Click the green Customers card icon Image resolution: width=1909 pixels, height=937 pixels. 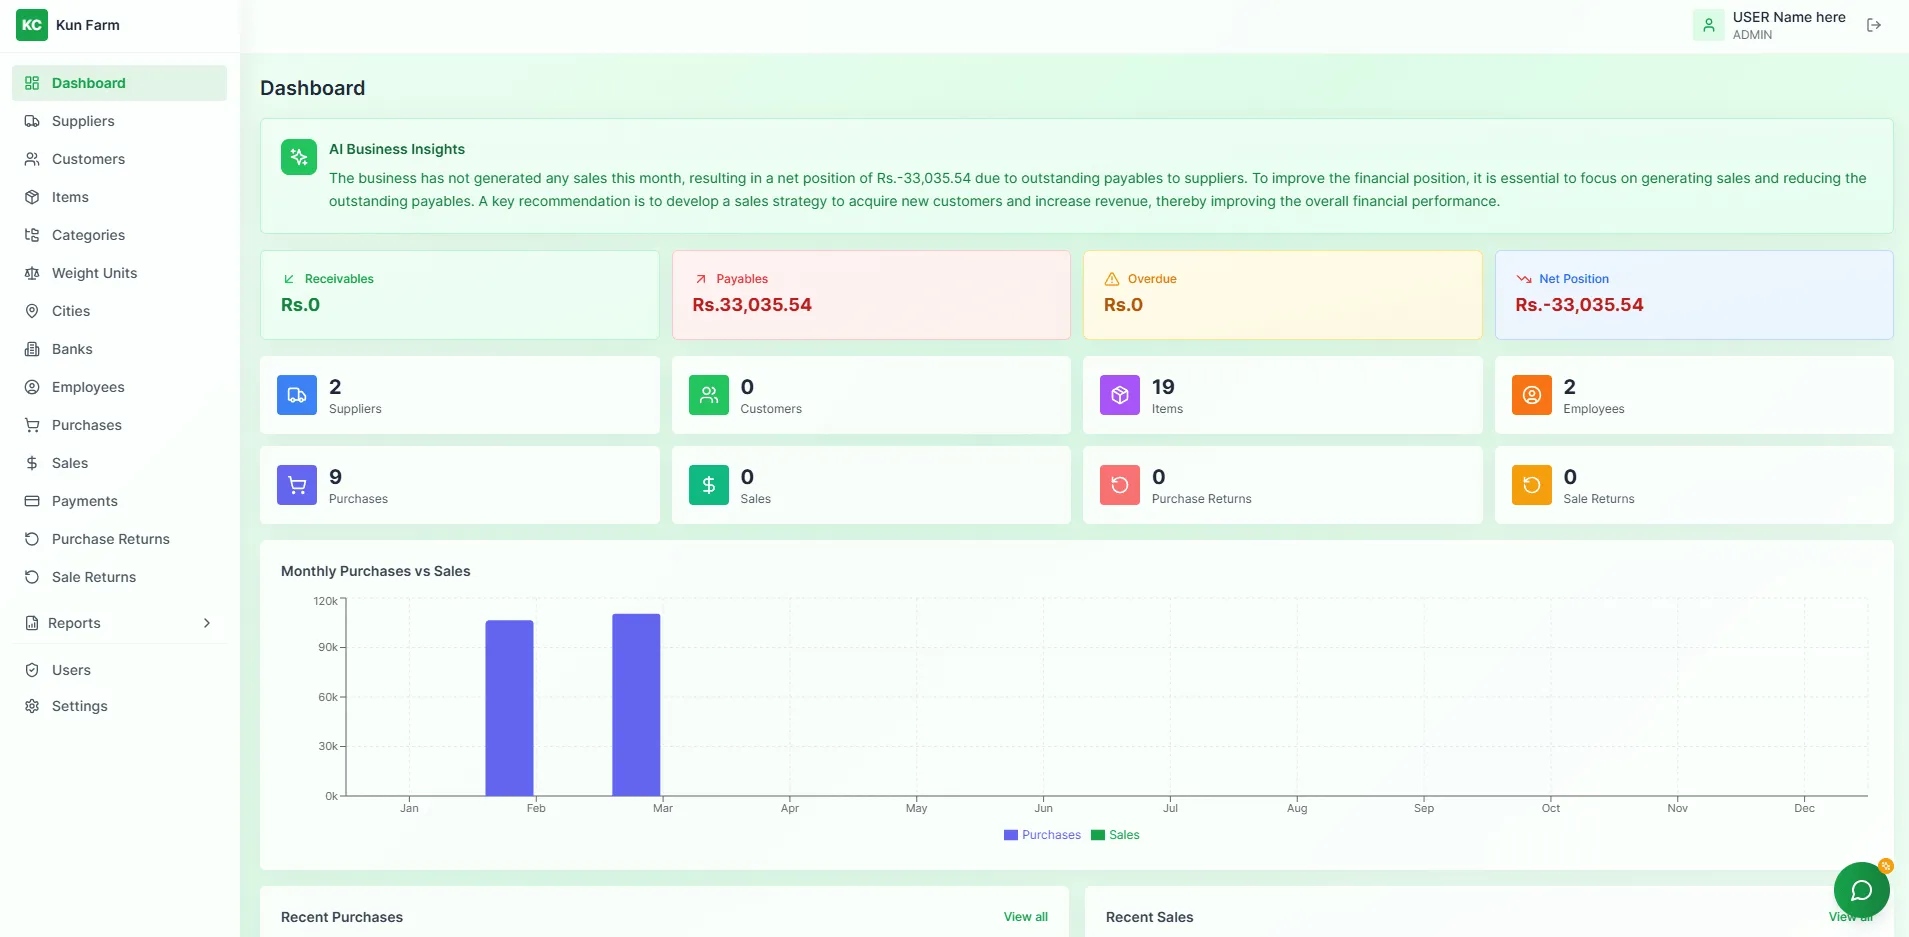click(709, 395)
